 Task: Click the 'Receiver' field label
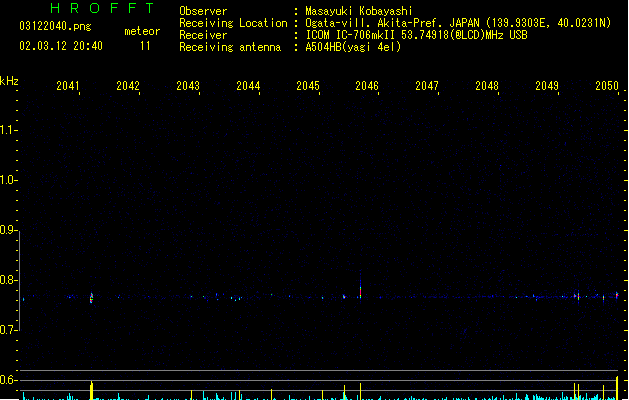(203, 35)
